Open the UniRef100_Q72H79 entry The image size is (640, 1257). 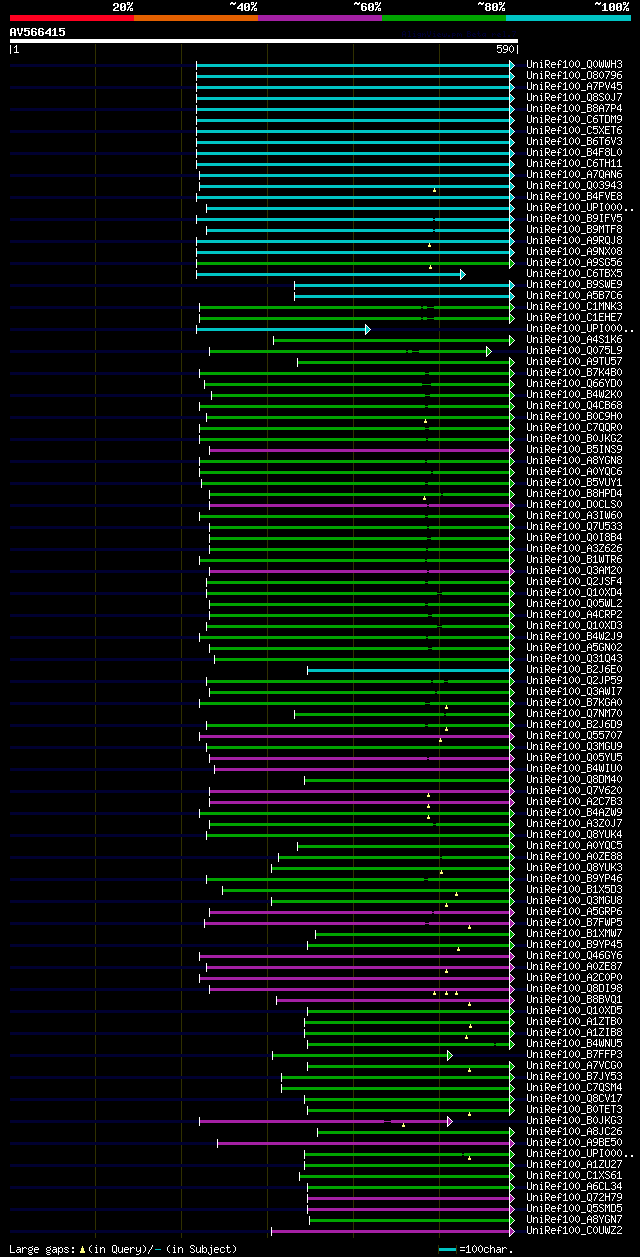coord(574,1197)
